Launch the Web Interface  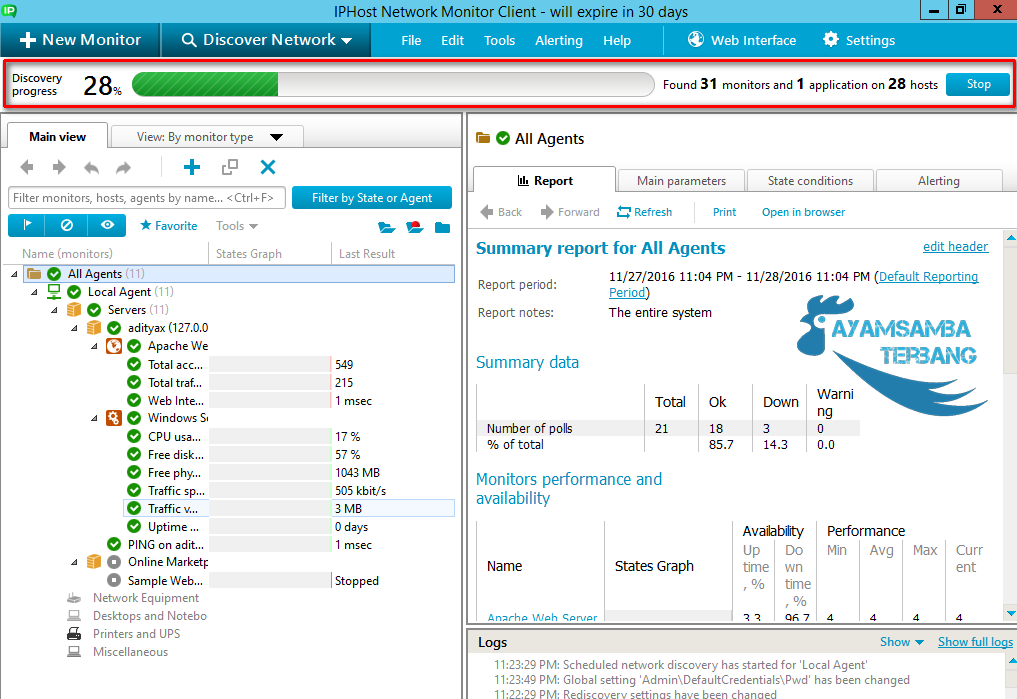[x=742, y=40]
